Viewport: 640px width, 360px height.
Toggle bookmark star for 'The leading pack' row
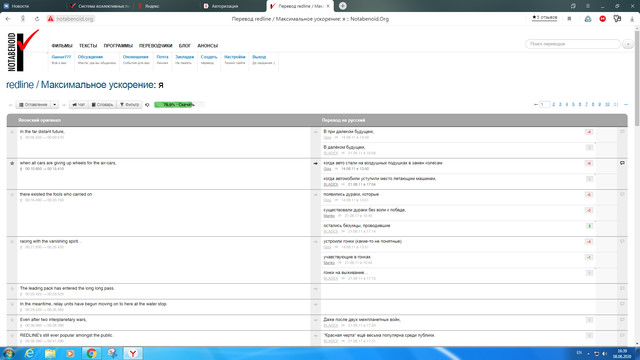12,289
